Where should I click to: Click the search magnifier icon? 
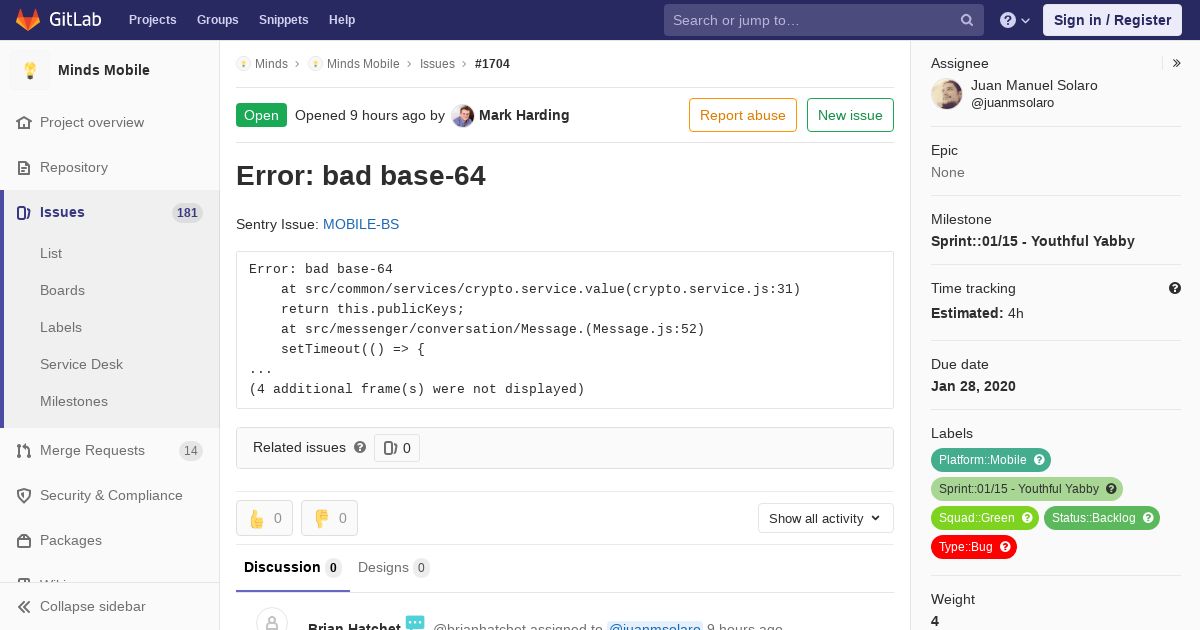(967, 20)
